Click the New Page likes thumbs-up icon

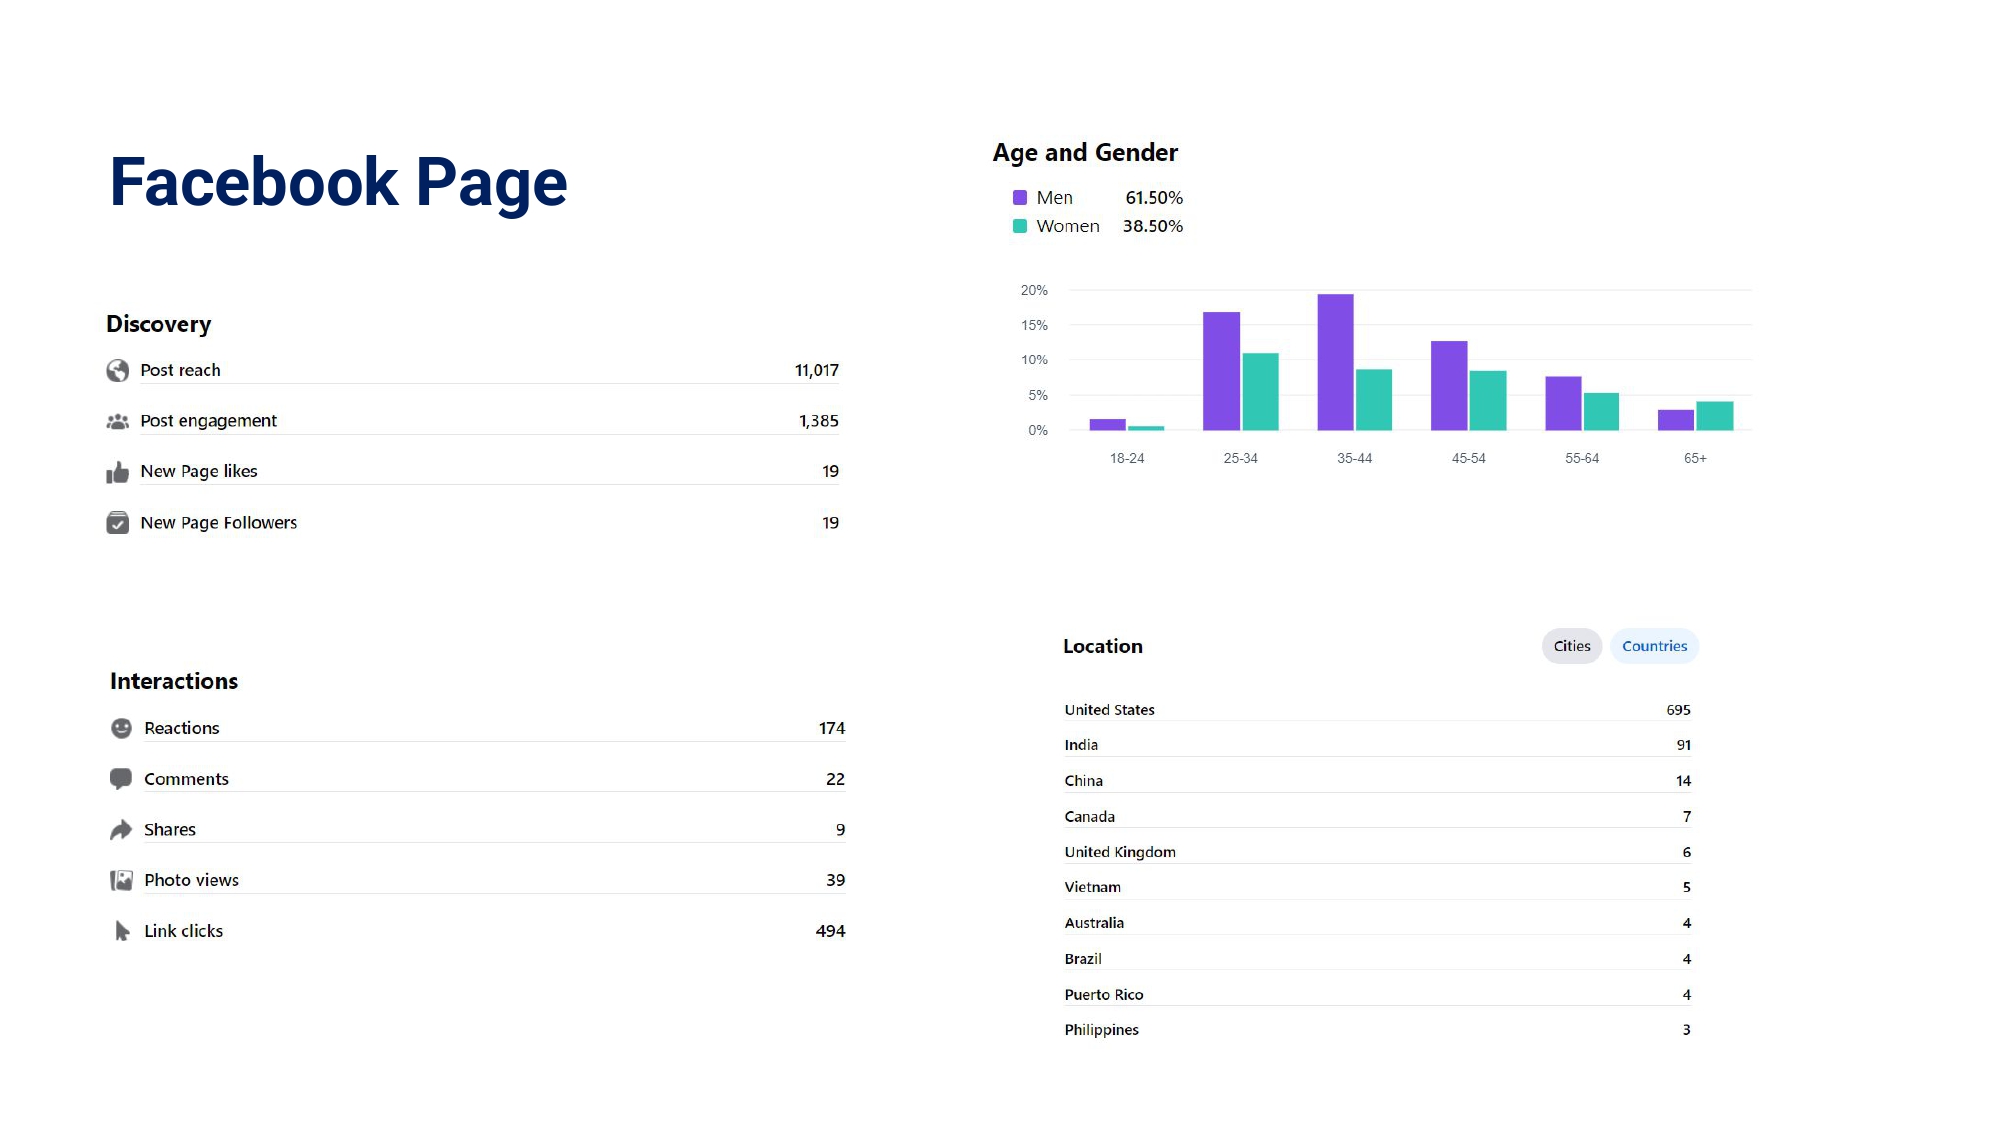click(117, 472)
